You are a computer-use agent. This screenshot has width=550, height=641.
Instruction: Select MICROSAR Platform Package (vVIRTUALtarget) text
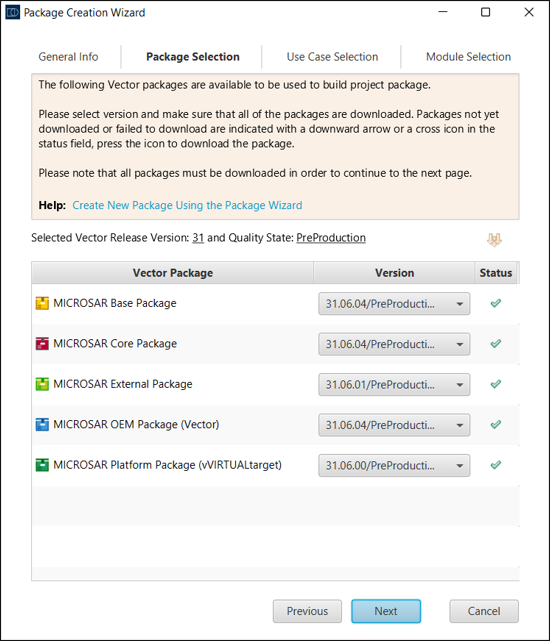click(168, 465)
